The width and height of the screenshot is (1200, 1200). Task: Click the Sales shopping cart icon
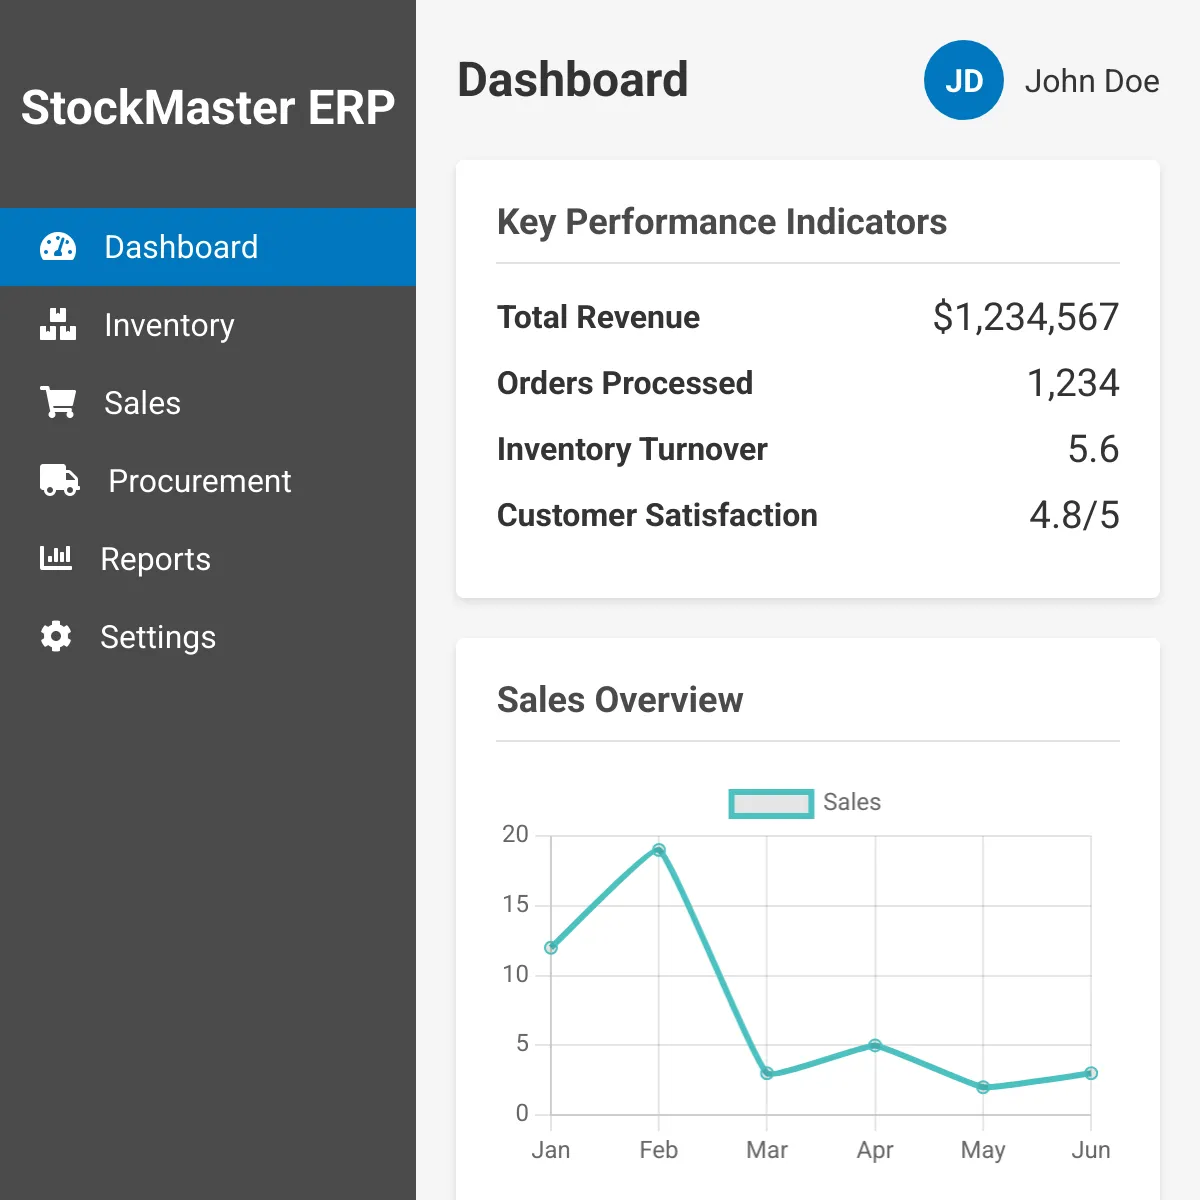point(58,403)
